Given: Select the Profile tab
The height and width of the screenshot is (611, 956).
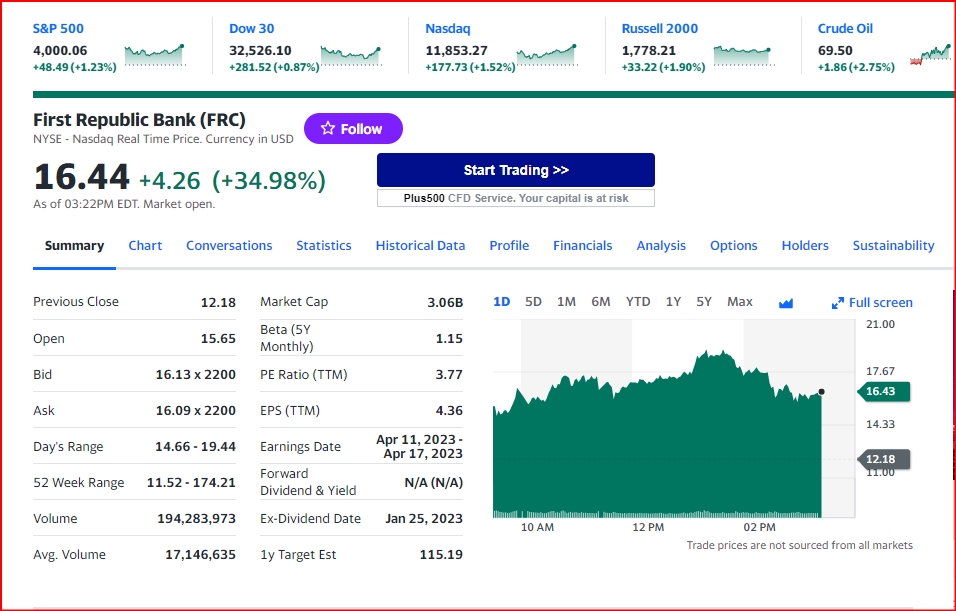Looking at the screenshot, I should (x=509, y=245).
